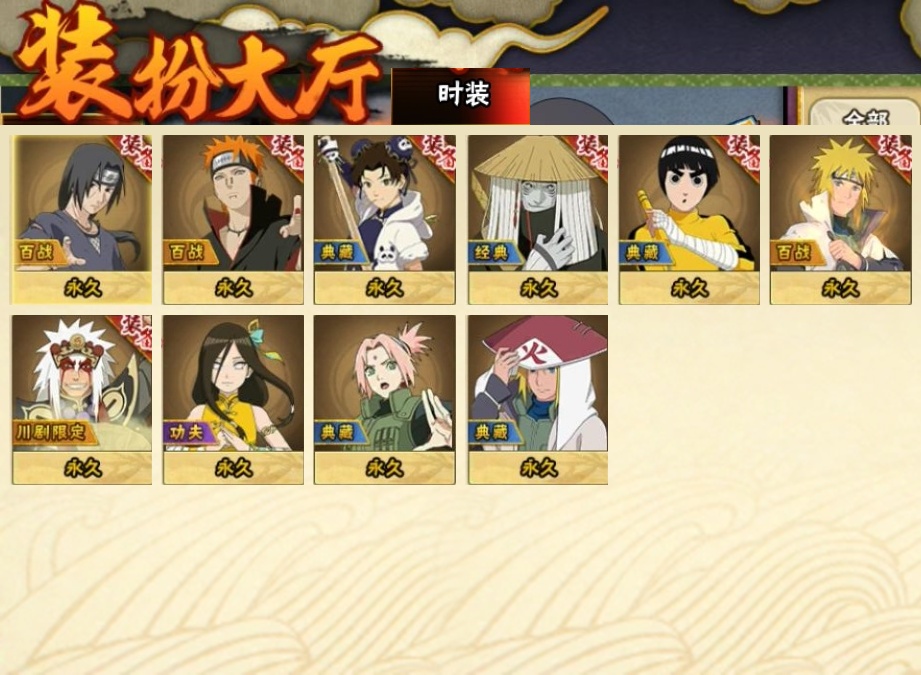Image resolution: width=921 pixels, height=675 pixels.
Task: Select the Minato 百战 costume card
Action: [841, 220]
